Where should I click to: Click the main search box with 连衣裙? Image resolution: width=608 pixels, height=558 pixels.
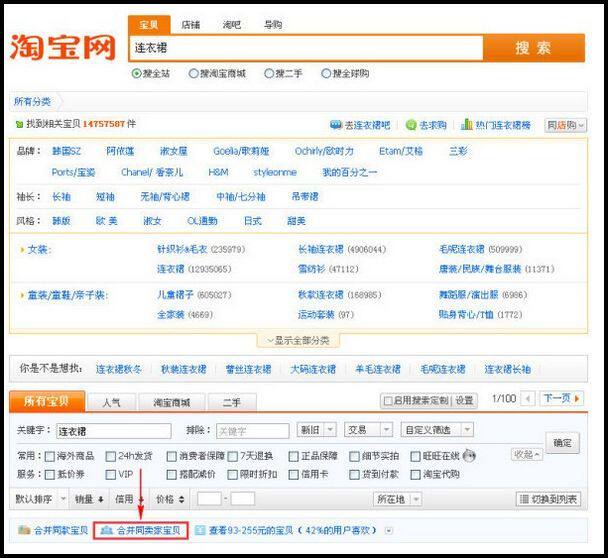(306, 48)
